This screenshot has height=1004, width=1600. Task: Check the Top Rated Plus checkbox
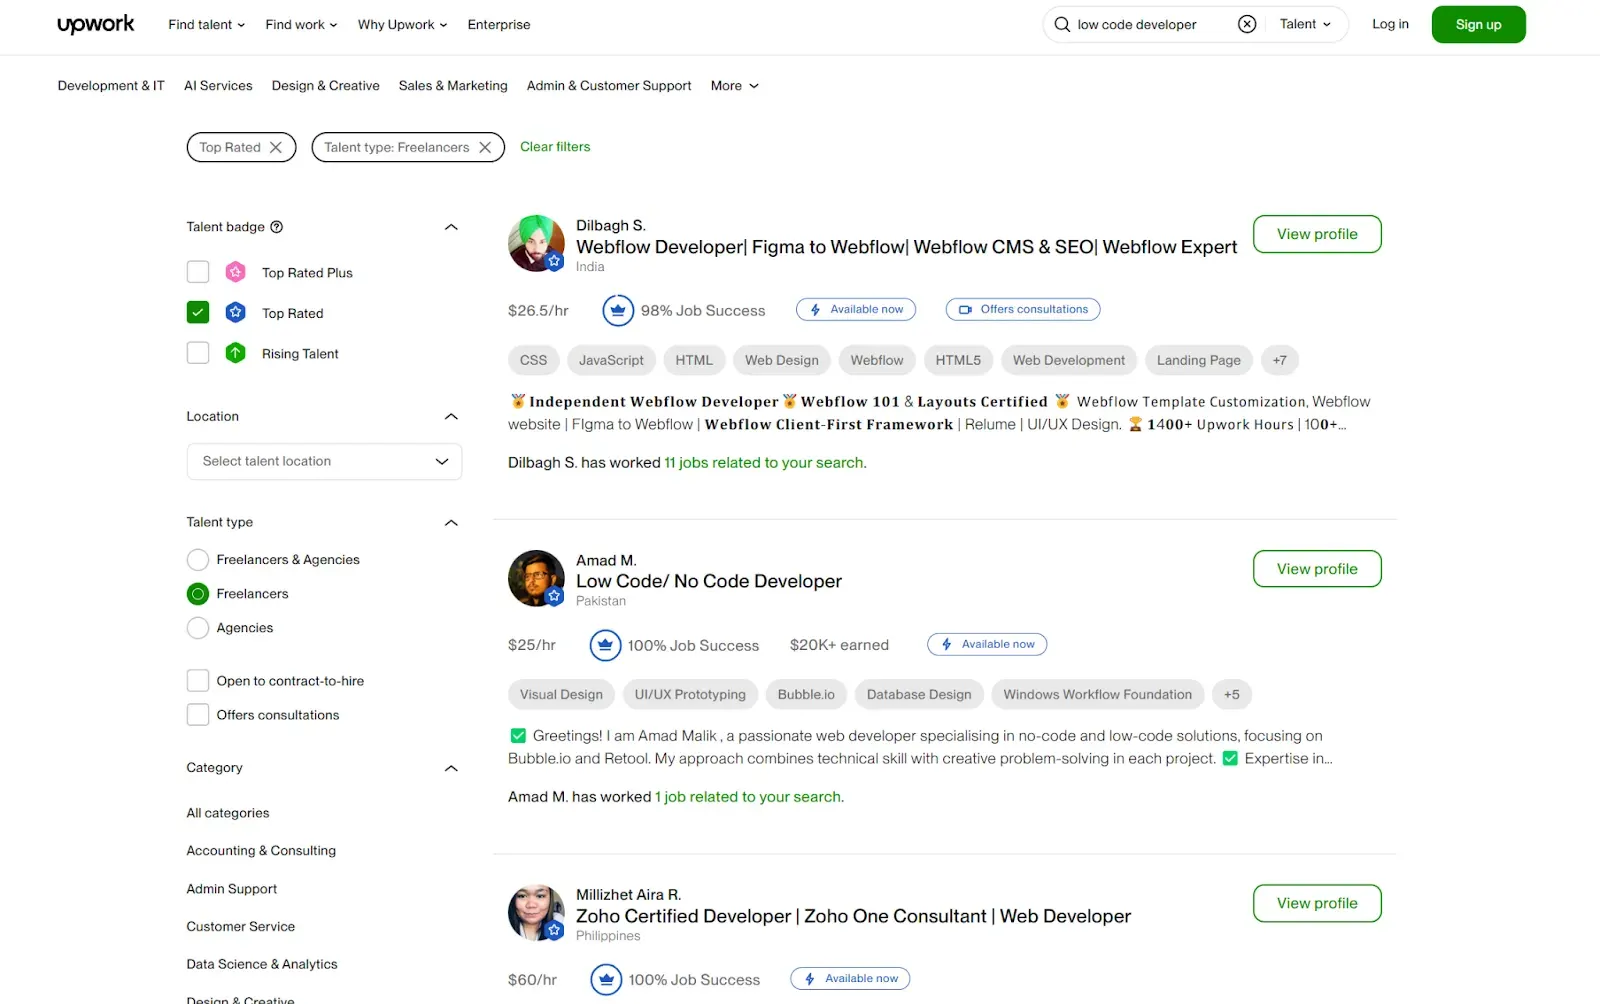point(198,272)
